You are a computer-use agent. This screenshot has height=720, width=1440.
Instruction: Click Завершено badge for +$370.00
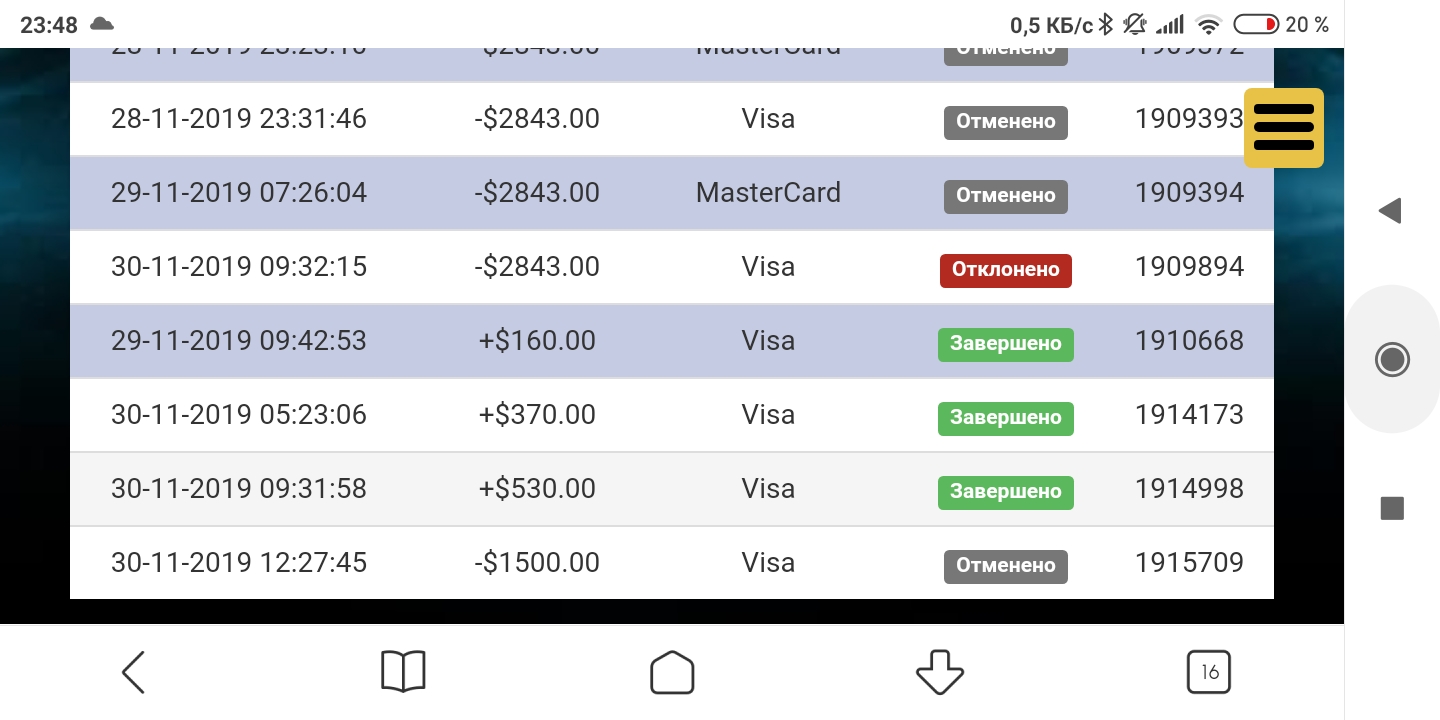click(1005, 418)
